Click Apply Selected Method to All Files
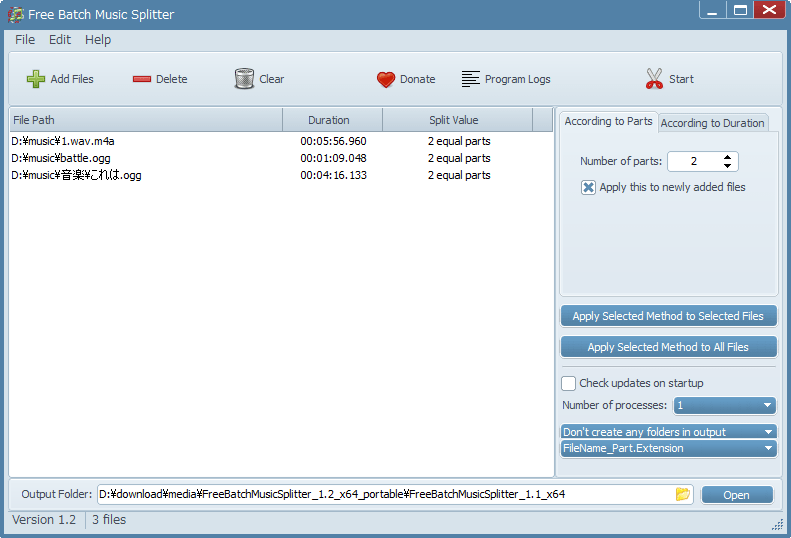This screenshot has width=791, height=538. click(668, 347)
